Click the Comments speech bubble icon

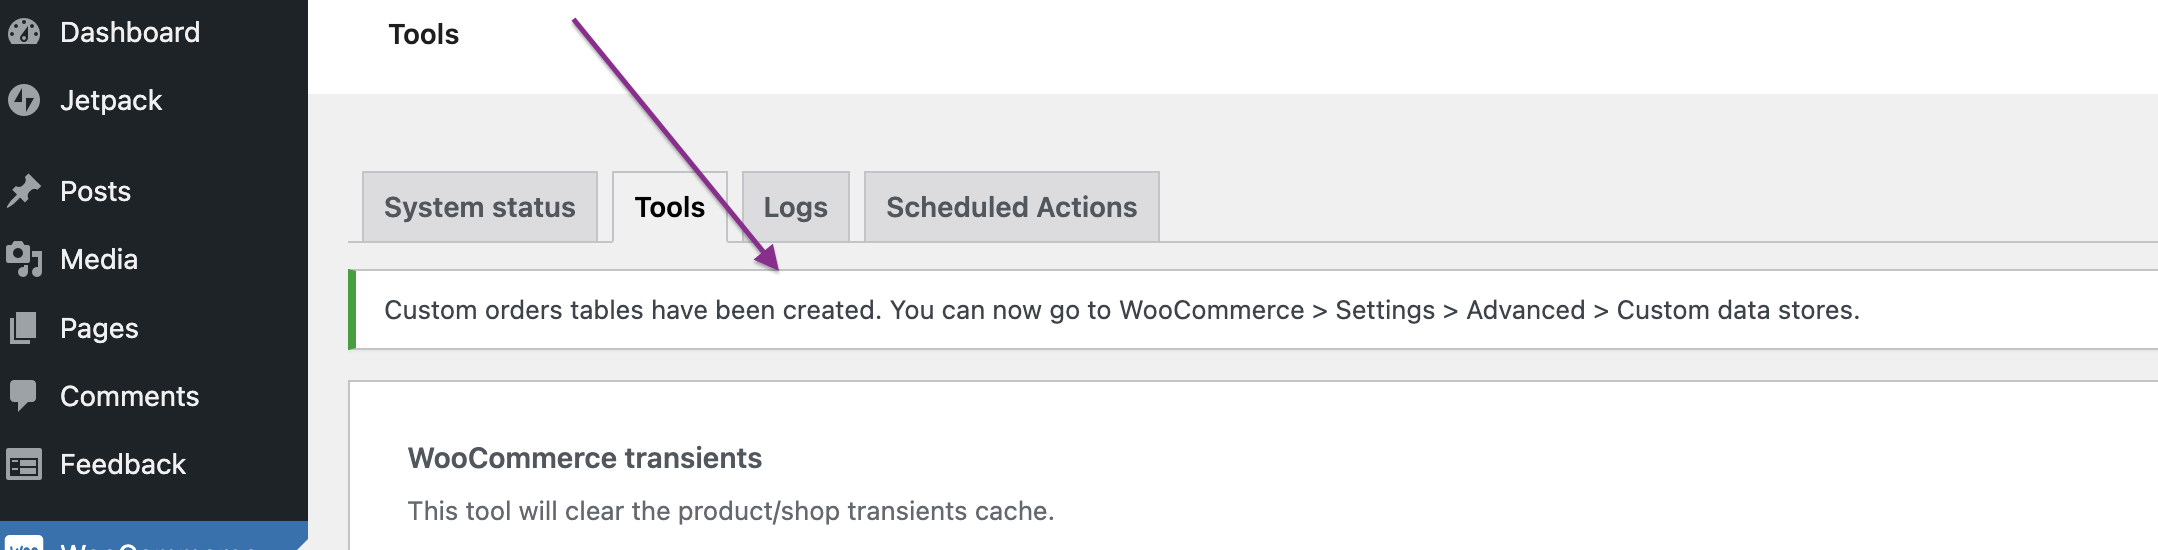(24, 396)
